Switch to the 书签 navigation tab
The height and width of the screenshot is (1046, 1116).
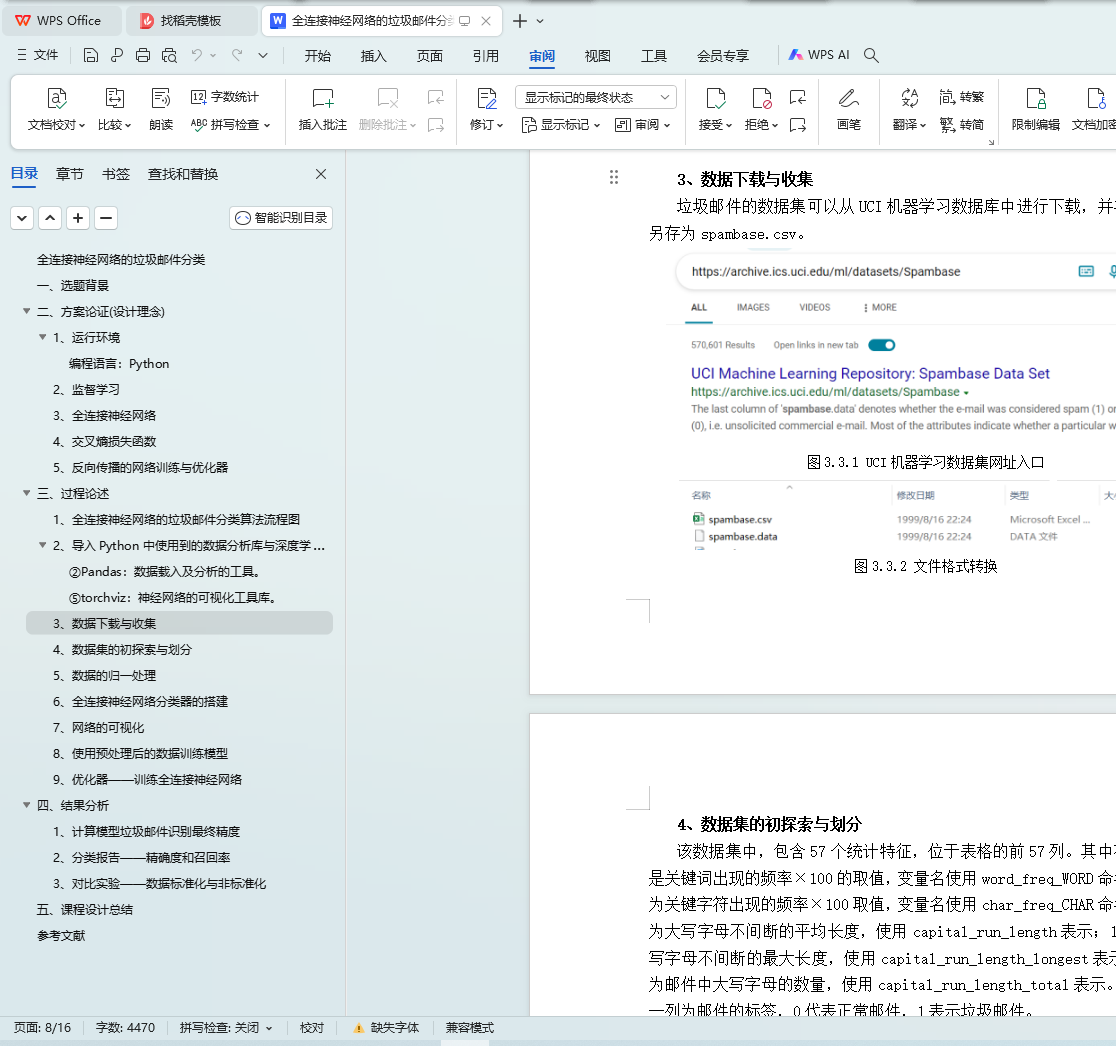coord(115,174)
